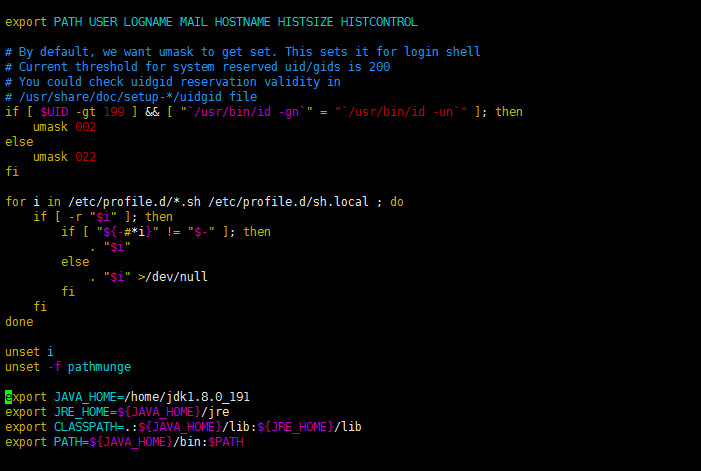The width and height of the screenshot is (701, 471).
Task: Click the value '199' in the if line
Action: [114, 112]
